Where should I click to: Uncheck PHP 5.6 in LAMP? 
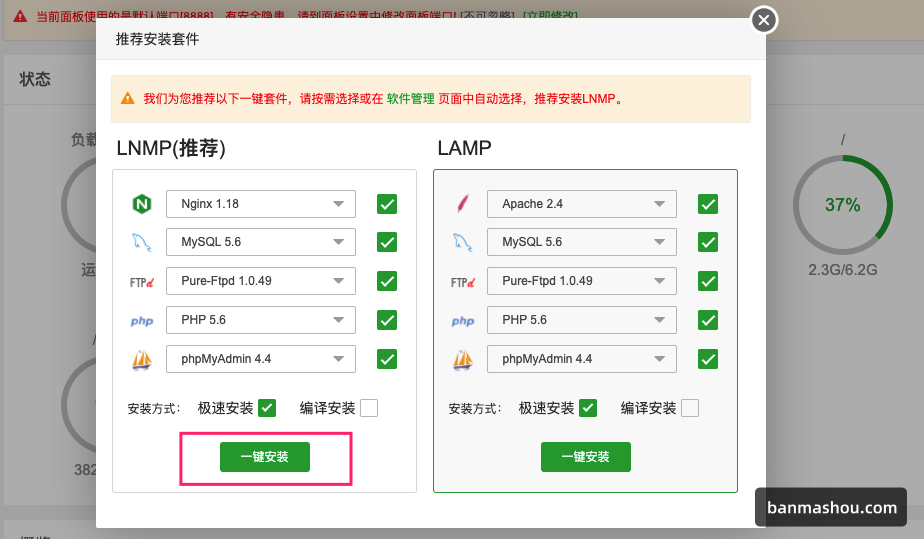click(708, 320)
